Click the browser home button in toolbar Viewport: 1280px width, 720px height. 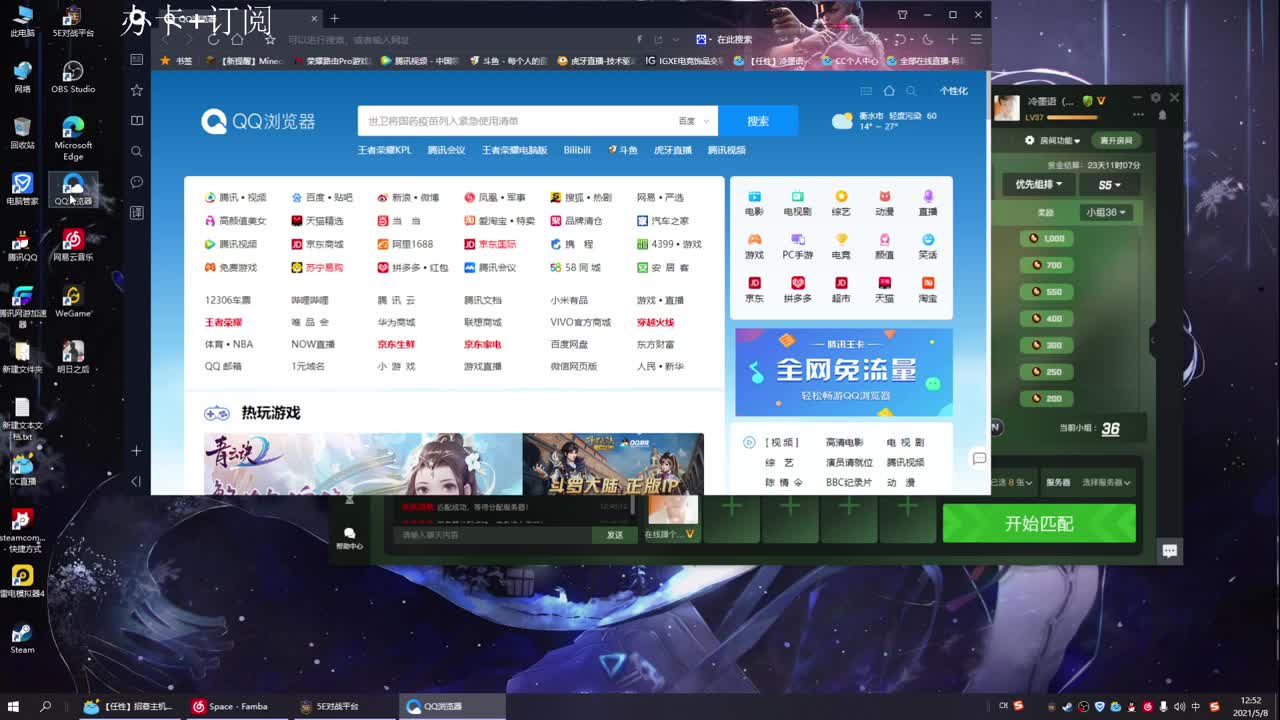[237, 39]
